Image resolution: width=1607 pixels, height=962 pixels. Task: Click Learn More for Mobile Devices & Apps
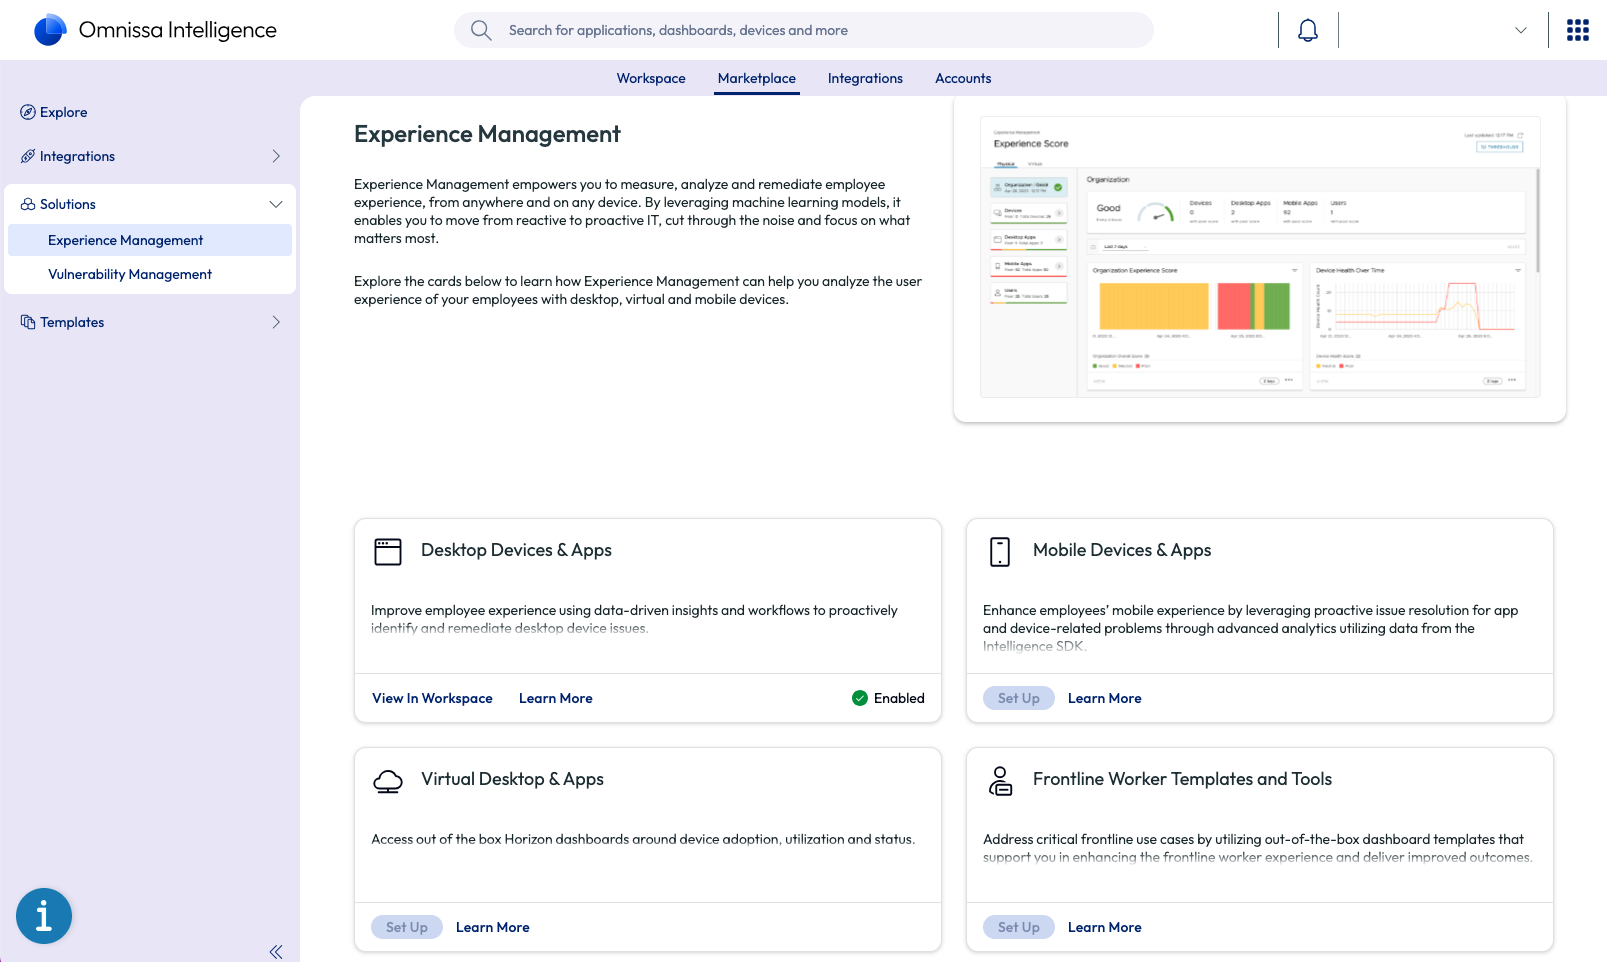[1105, 698]
